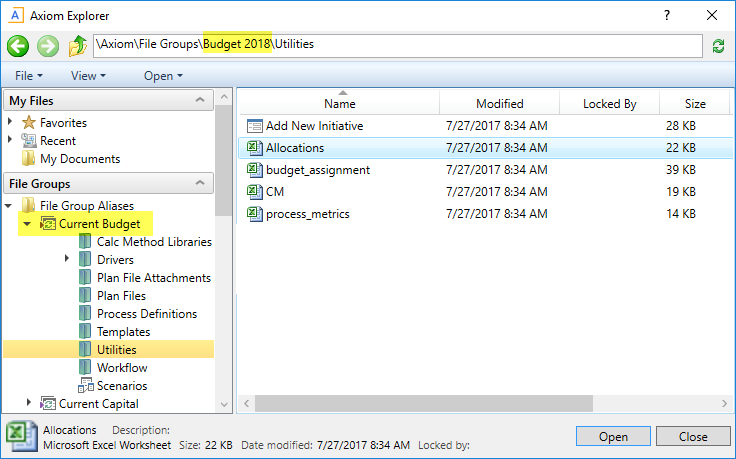
Task: Click the budget_assignment Excel file icon
Action: [x=254, y=170]
